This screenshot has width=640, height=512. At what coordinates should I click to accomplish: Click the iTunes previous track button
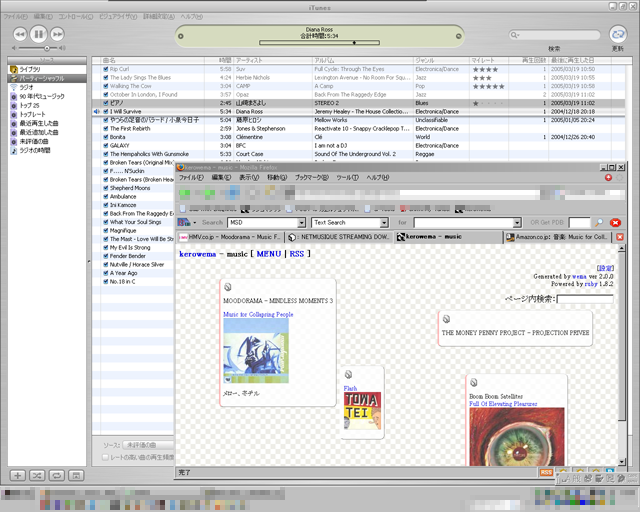(x=20, y=34)
